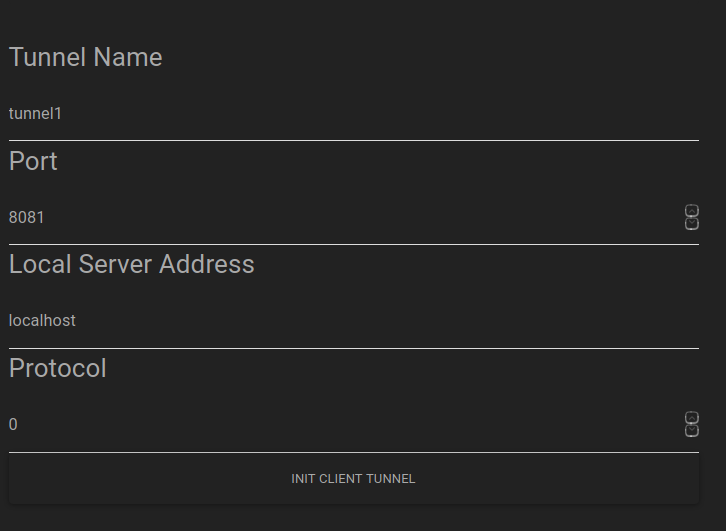Place cursor on the '0' protocol value
Image resolution: width=726 pixels, height=531 pixels.
pyautogui.click(x=13, y=425)
